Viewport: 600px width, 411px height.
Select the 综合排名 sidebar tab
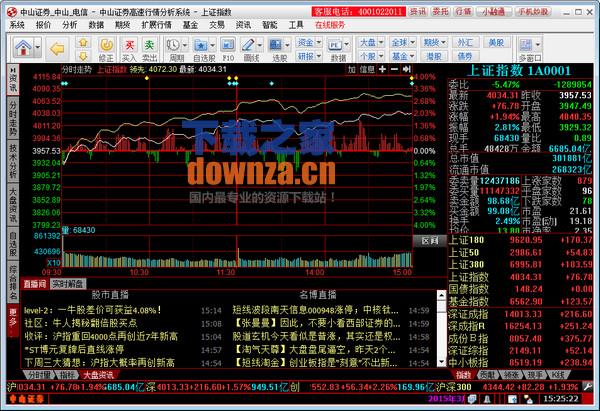point(13,282)
